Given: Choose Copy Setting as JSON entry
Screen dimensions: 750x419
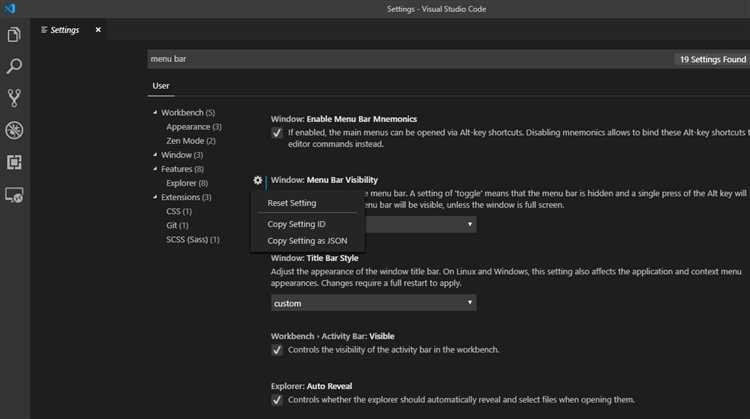Looking at the screenshot, I should click(308, 241).
